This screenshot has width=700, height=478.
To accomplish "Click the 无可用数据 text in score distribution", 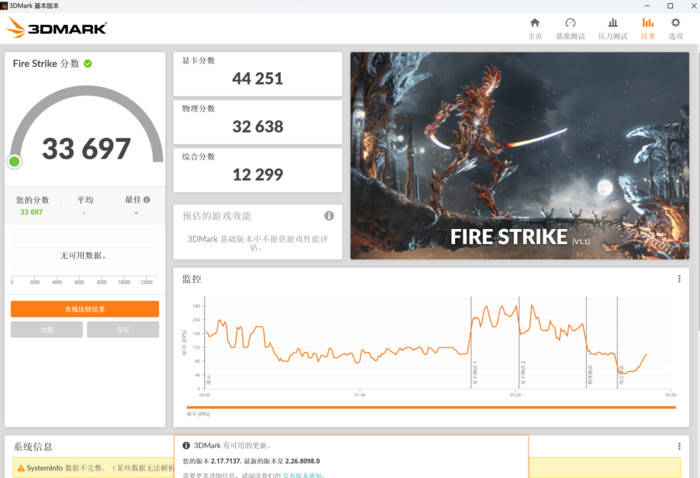I will tap(83, 255).
